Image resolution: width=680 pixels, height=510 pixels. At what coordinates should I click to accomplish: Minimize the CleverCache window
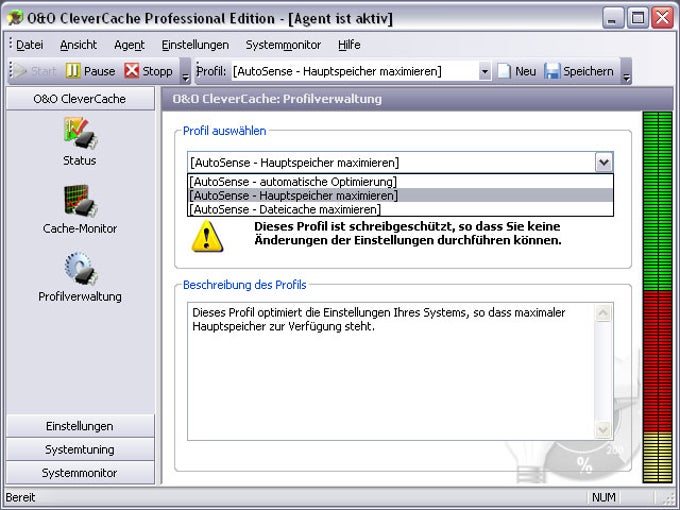pyautogui.click(x=612, y=18)
